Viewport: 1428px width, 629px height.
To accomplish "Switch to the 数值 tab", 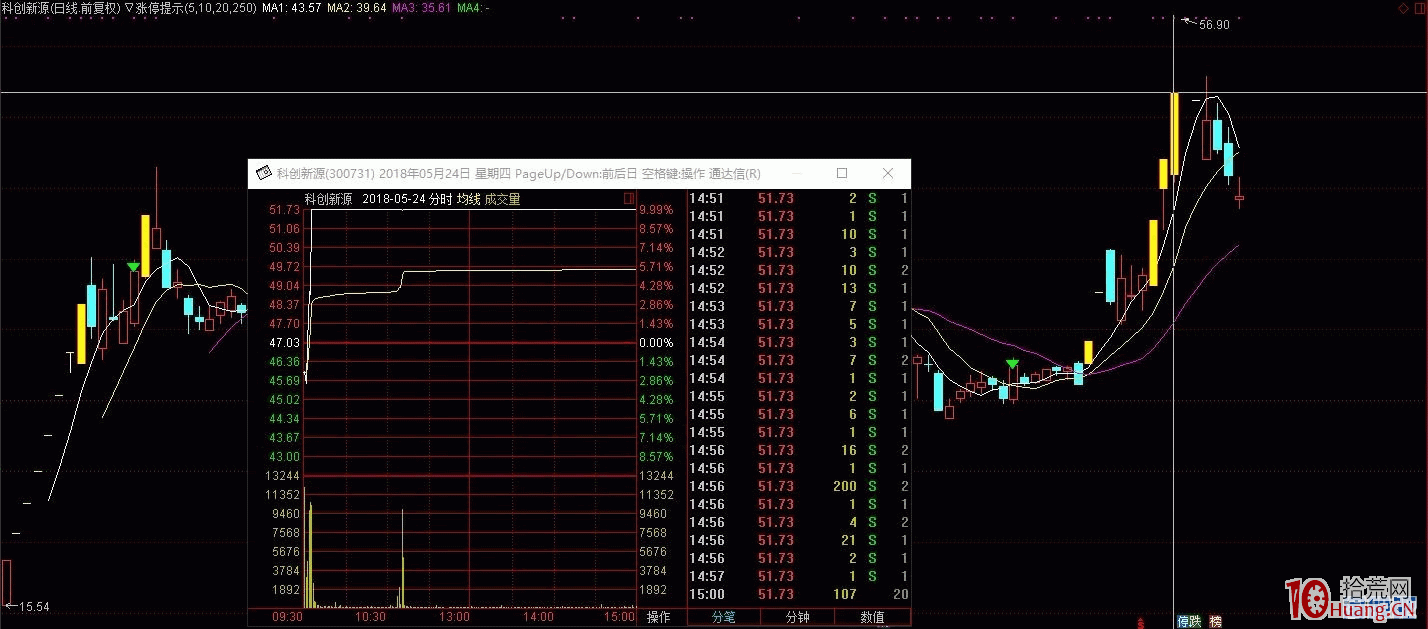I will click(x=872, y=617).
